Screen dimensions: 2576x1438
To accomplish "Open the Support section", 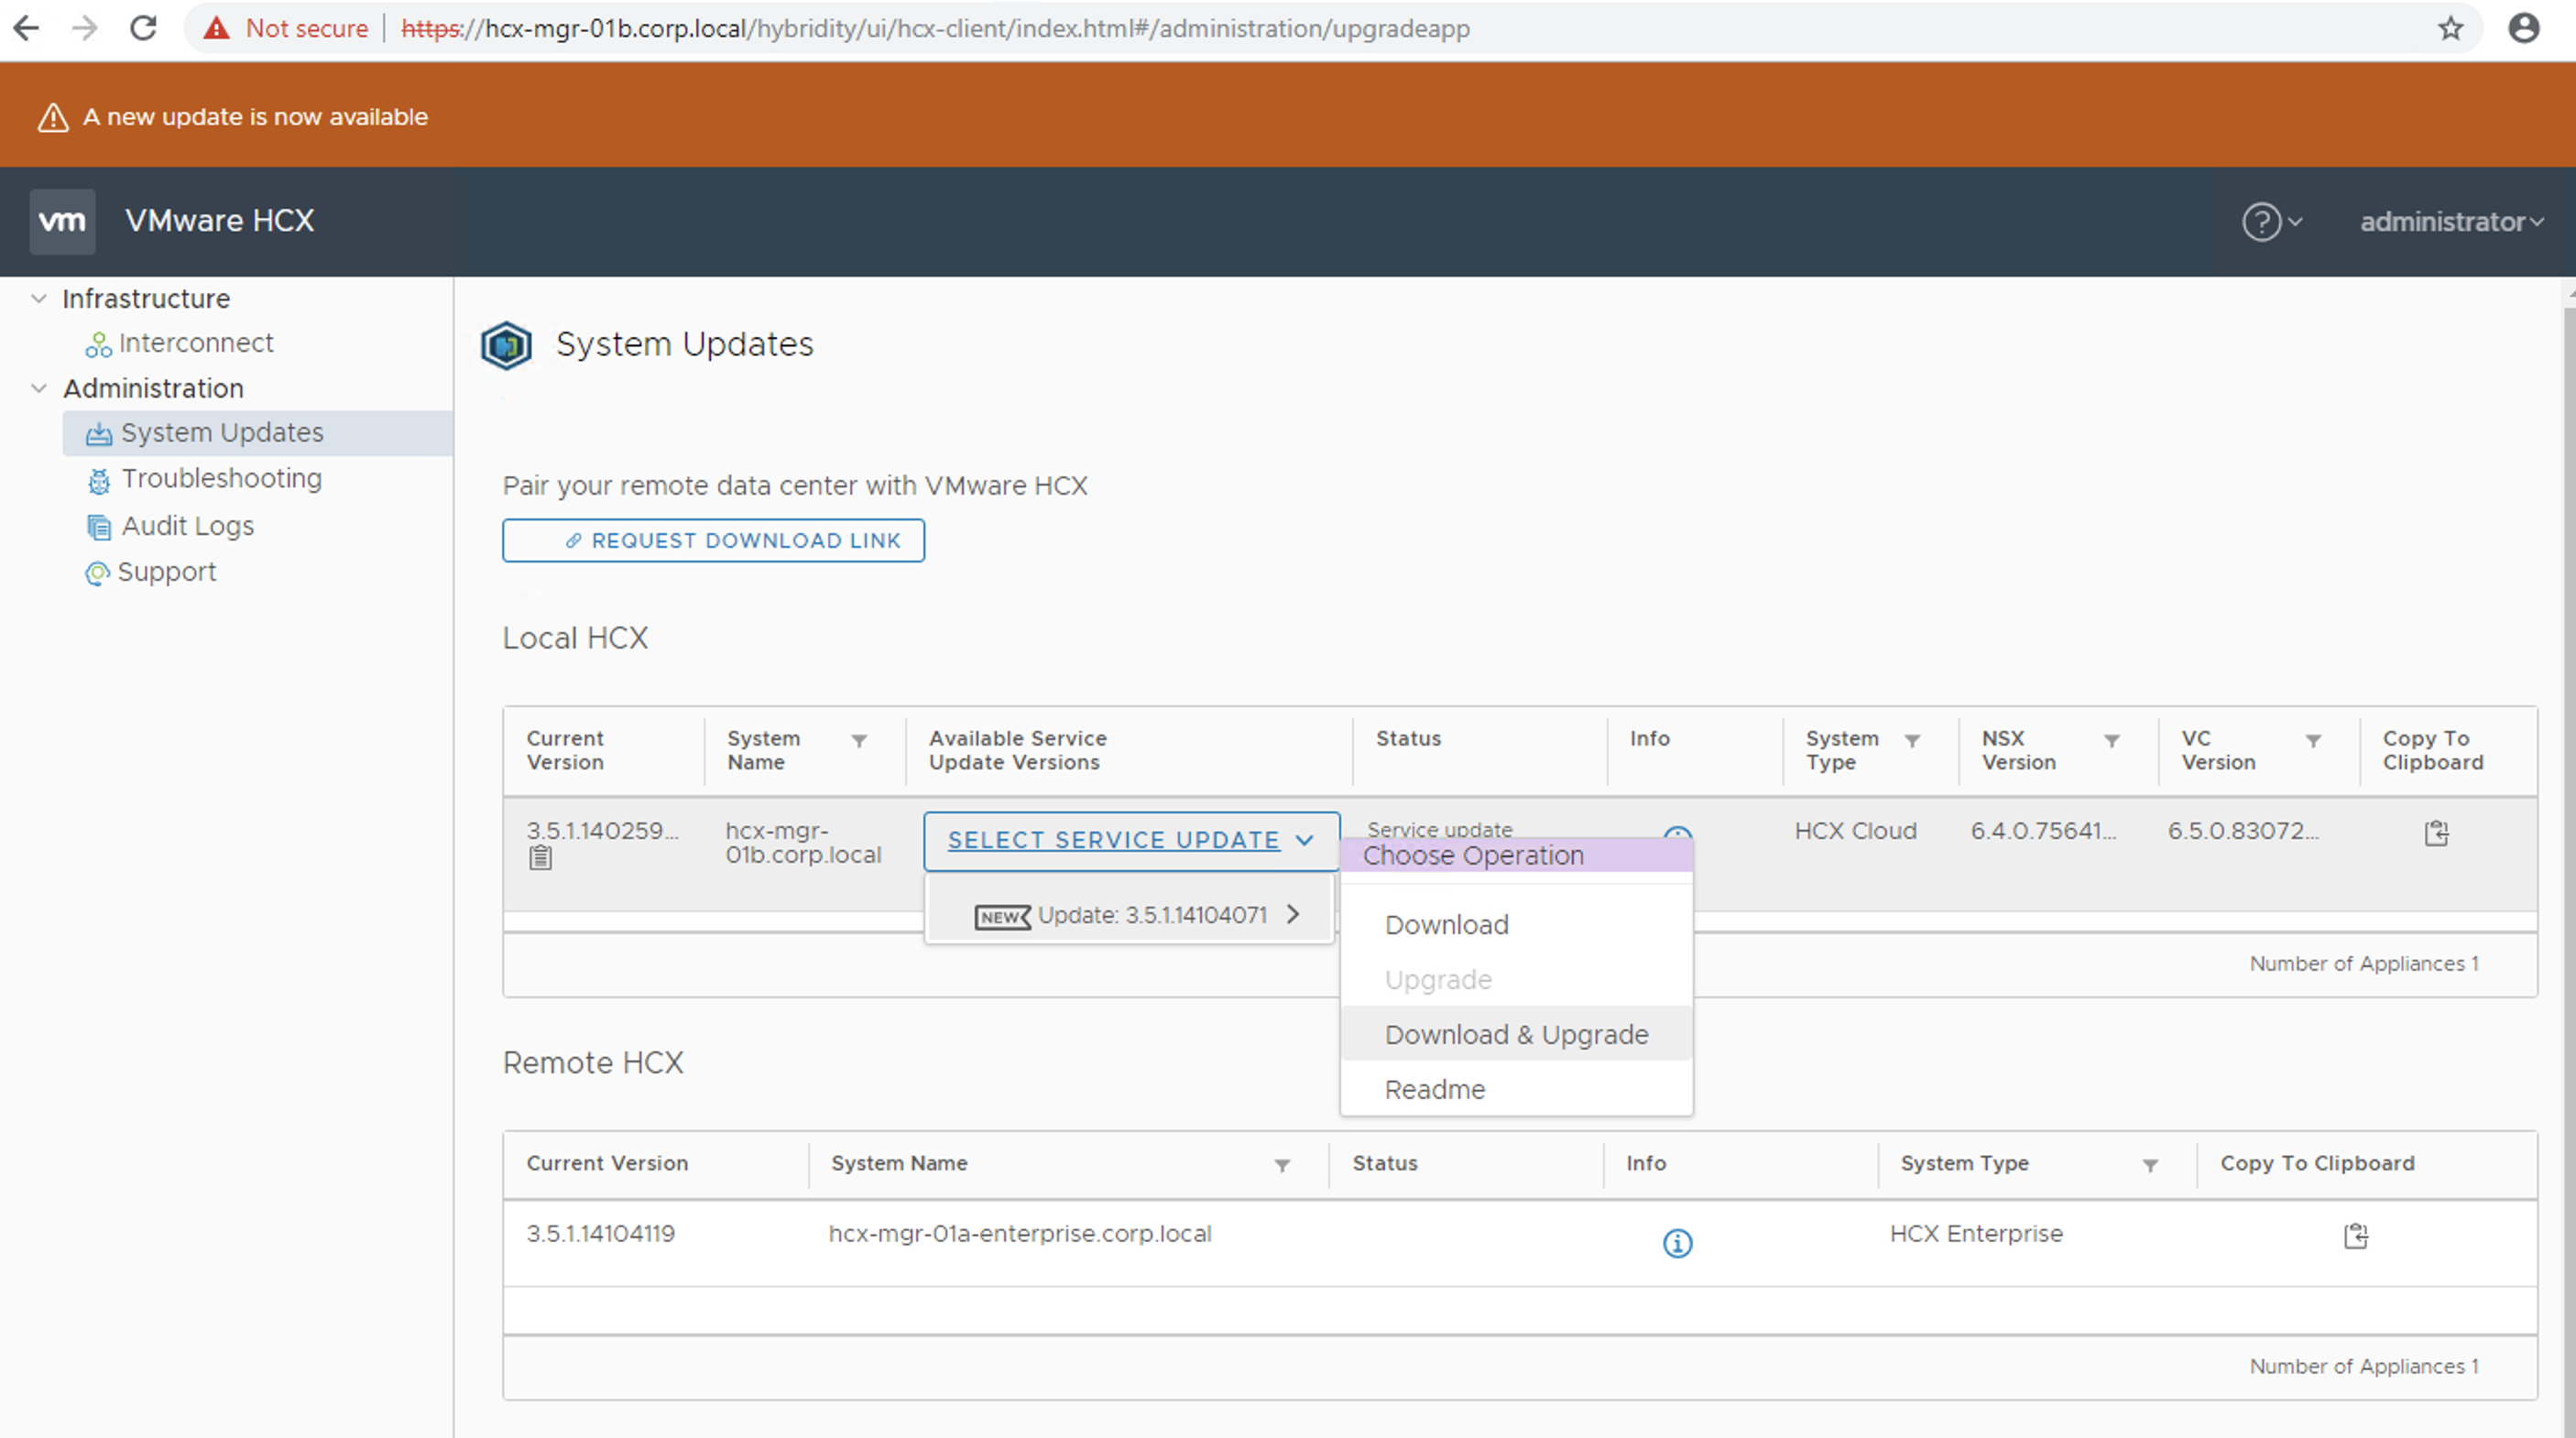I will 167,571.
